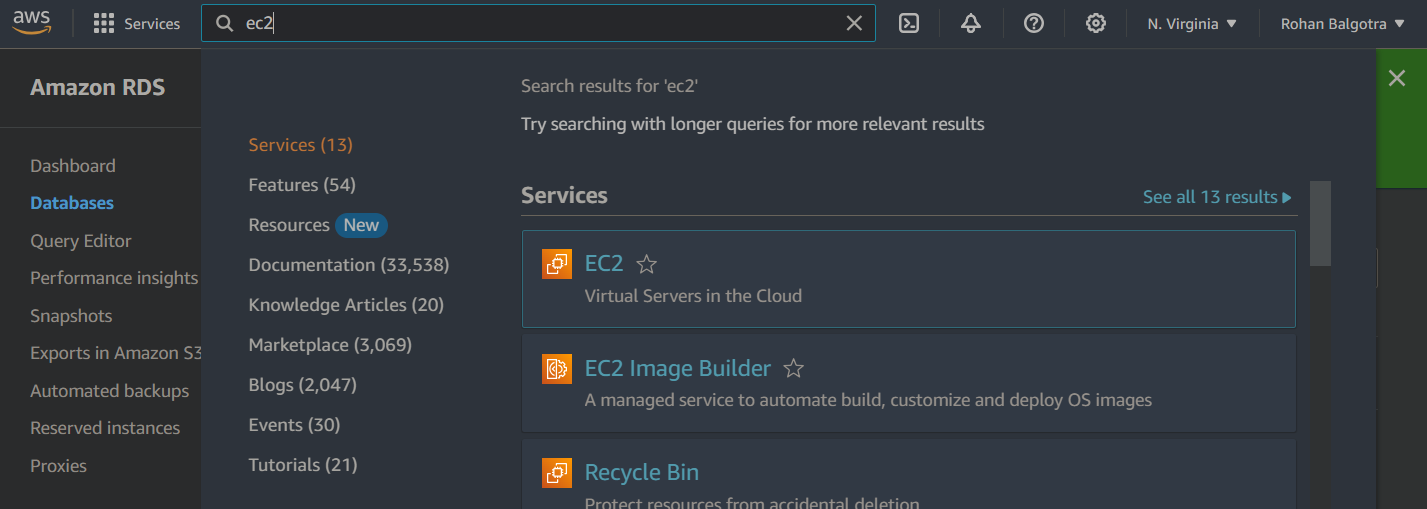Dismiss the green banner with the X
This screenshot has width=1427, height=509.
click(1397, 78)
